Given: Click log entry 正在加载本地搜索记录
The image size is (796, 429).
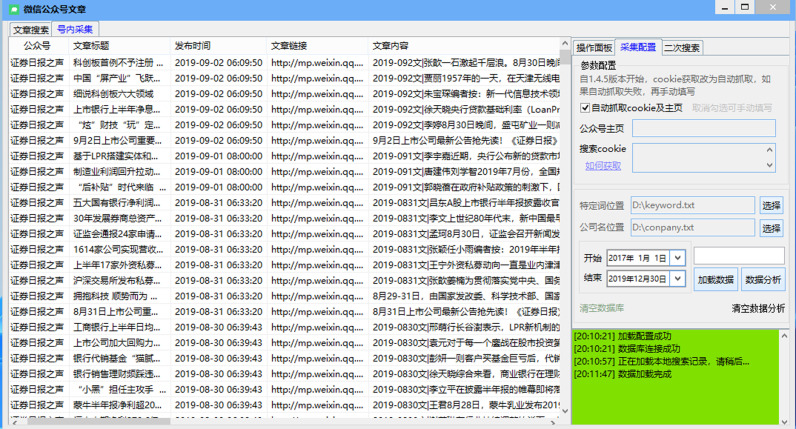Looking at the screenshot, I should pos(661,361).
